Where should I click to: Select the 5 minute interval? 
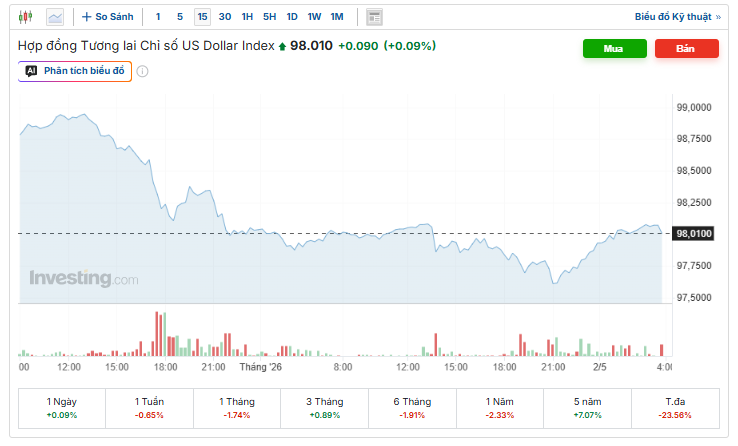[x=180, y=17]
